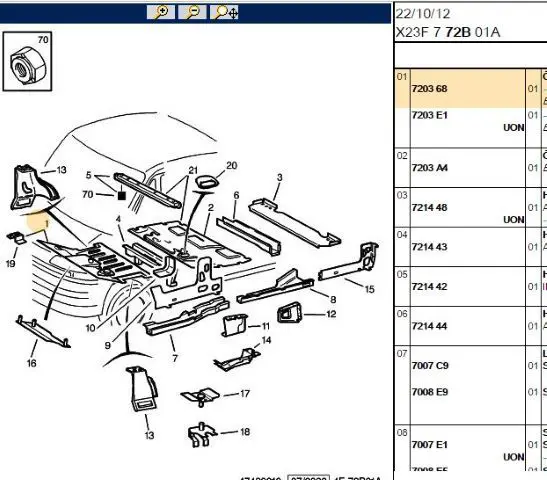The image size is (547, 480).
Task: Click the highlighted callout 1 in diagram
Action: [47, 224]
